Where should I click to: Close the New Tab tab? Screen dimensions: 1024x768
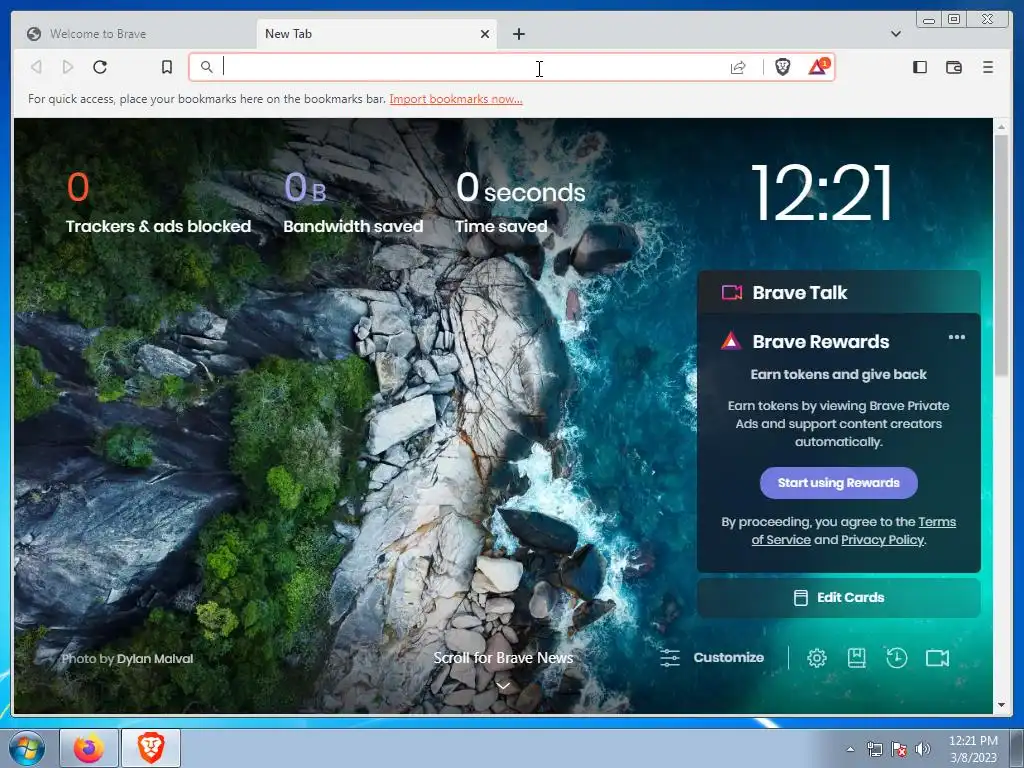(485, 34)
